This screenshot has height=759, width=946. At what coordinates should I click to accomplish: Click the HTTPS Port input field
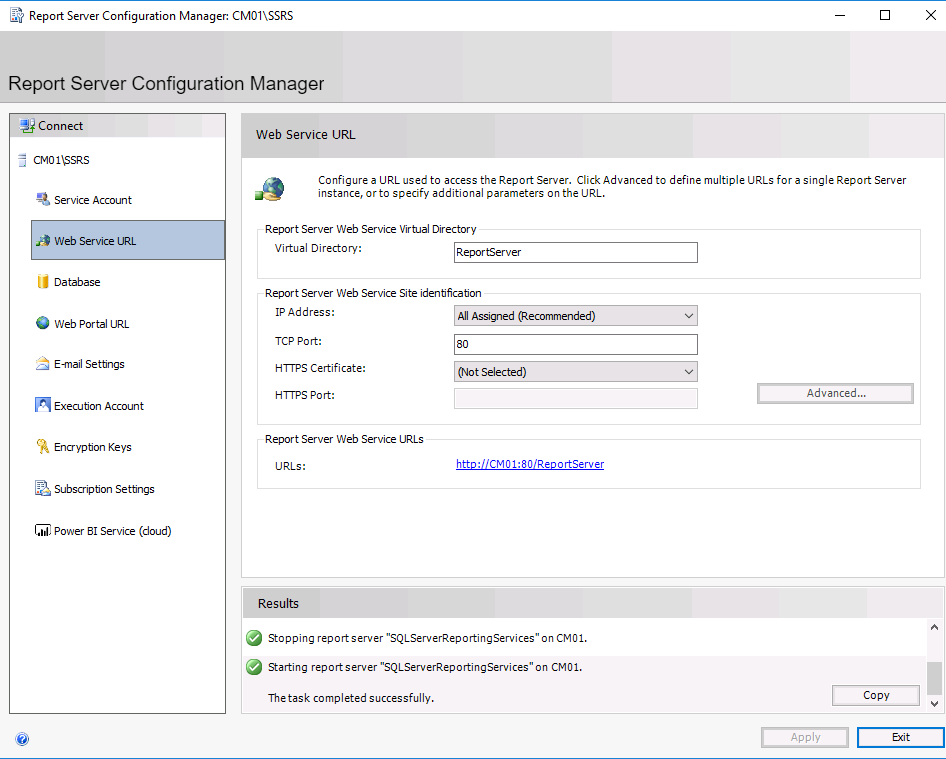(x=576, y=398)
